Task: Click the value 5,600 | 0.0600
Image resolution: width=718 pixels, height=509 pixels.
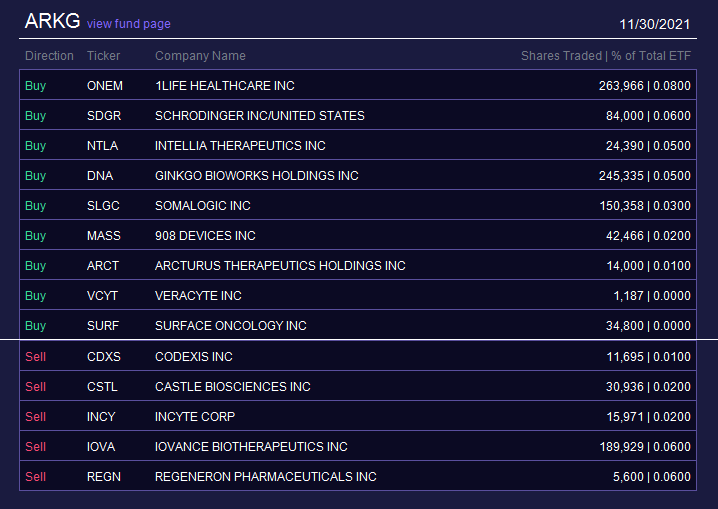Action: 652,477
